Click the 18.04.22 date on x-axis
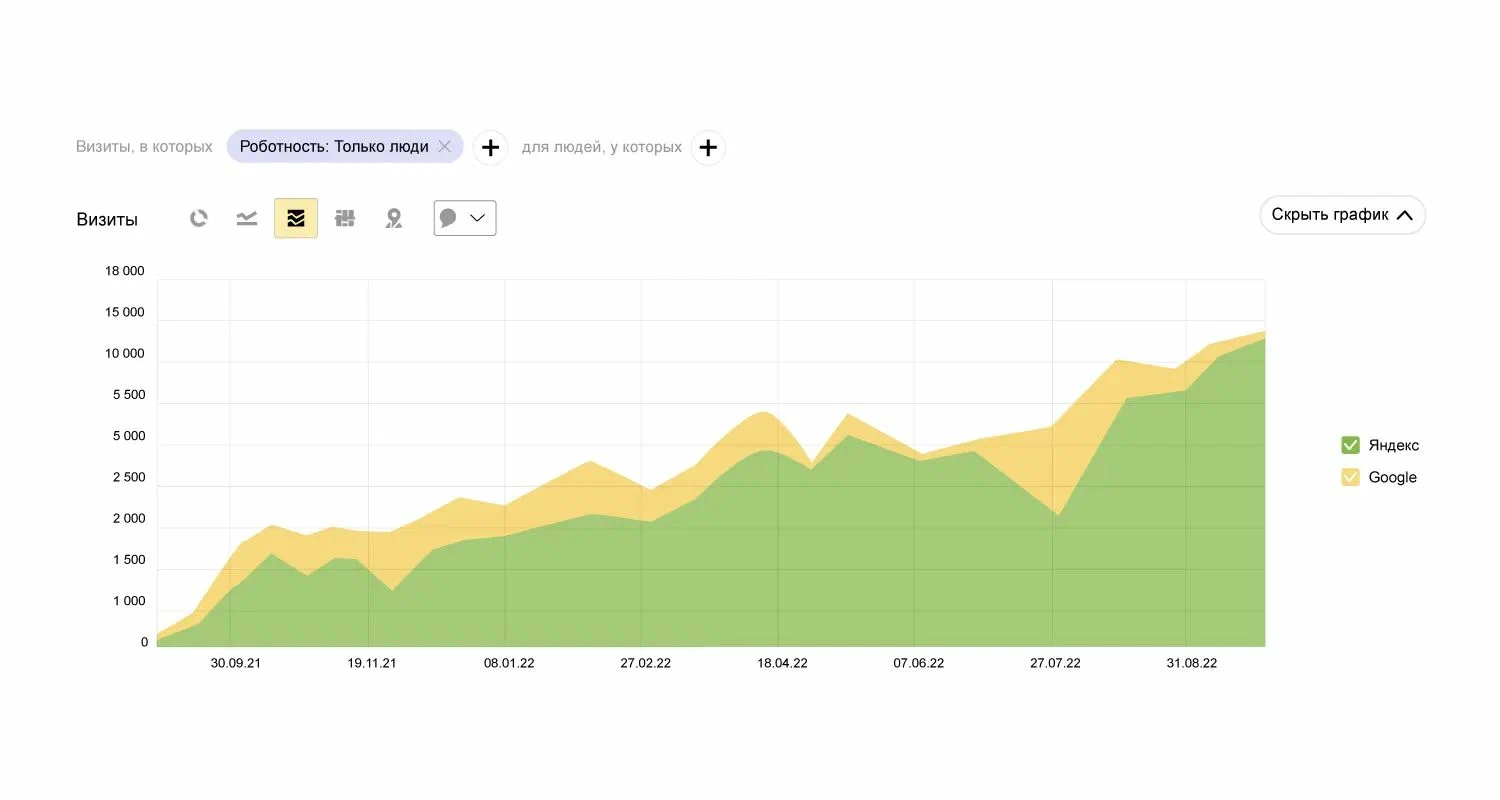 pos(782,663)
